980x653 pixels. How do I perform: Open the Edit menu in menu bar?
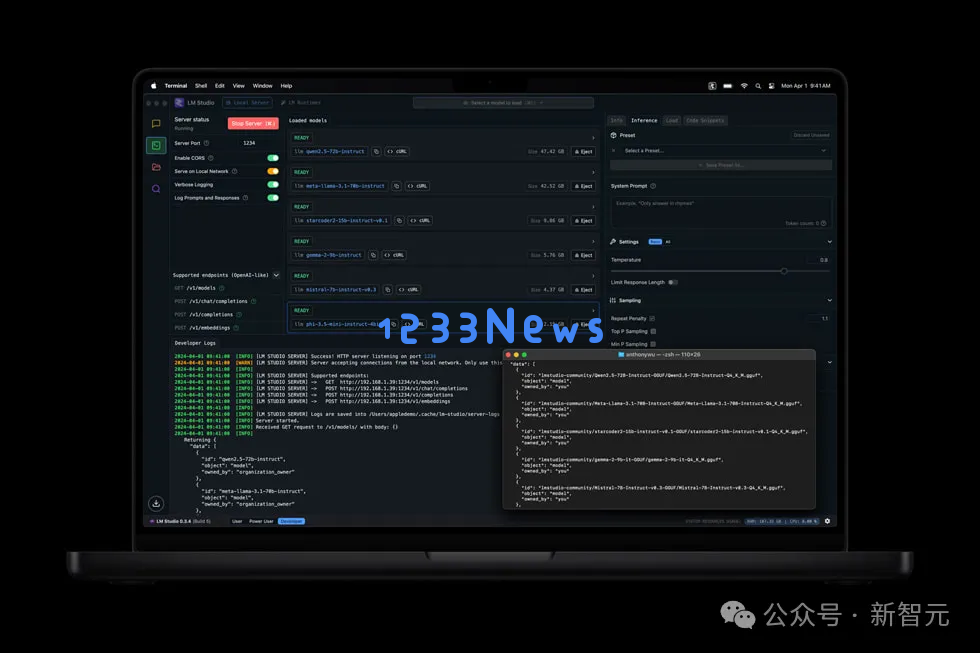click(220, 86)
